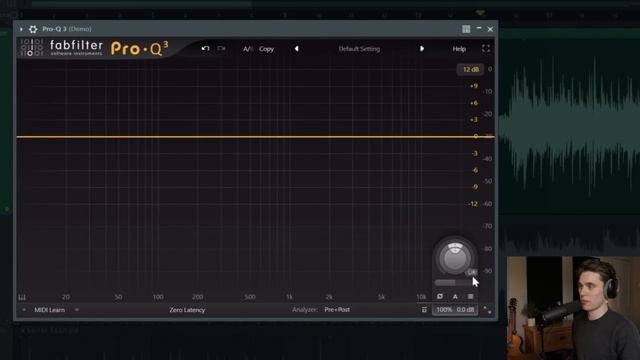
Task: Click the Undo arrow icon
Action: (x=205, y=49)
